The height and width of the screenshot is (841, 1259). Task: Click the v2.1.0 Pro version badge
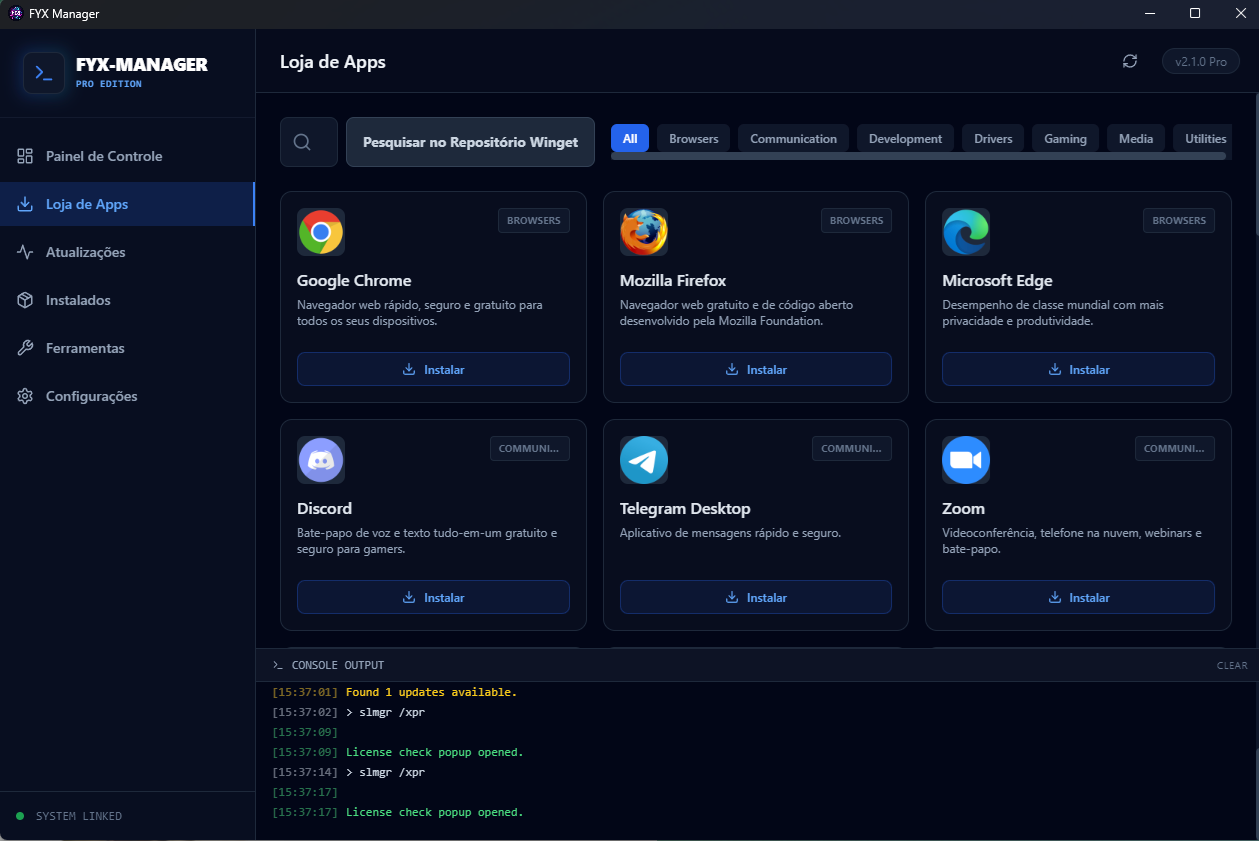(1200, 61)
